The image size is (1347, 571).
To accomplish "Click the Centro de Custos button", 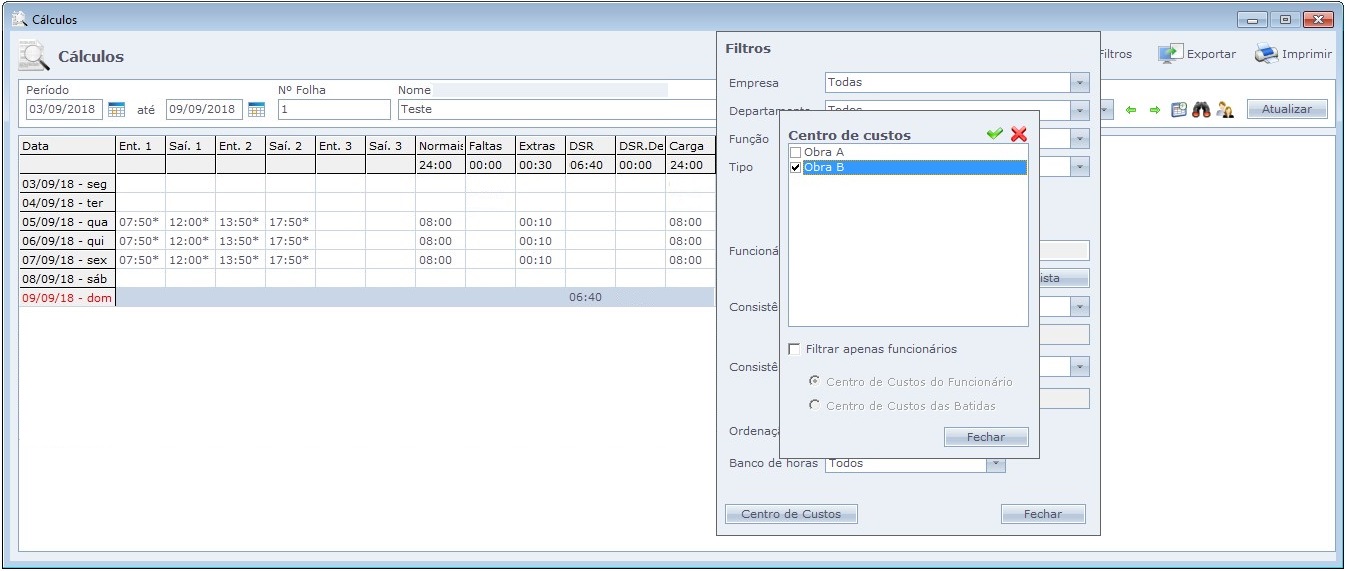I will [x=790, y=514].
